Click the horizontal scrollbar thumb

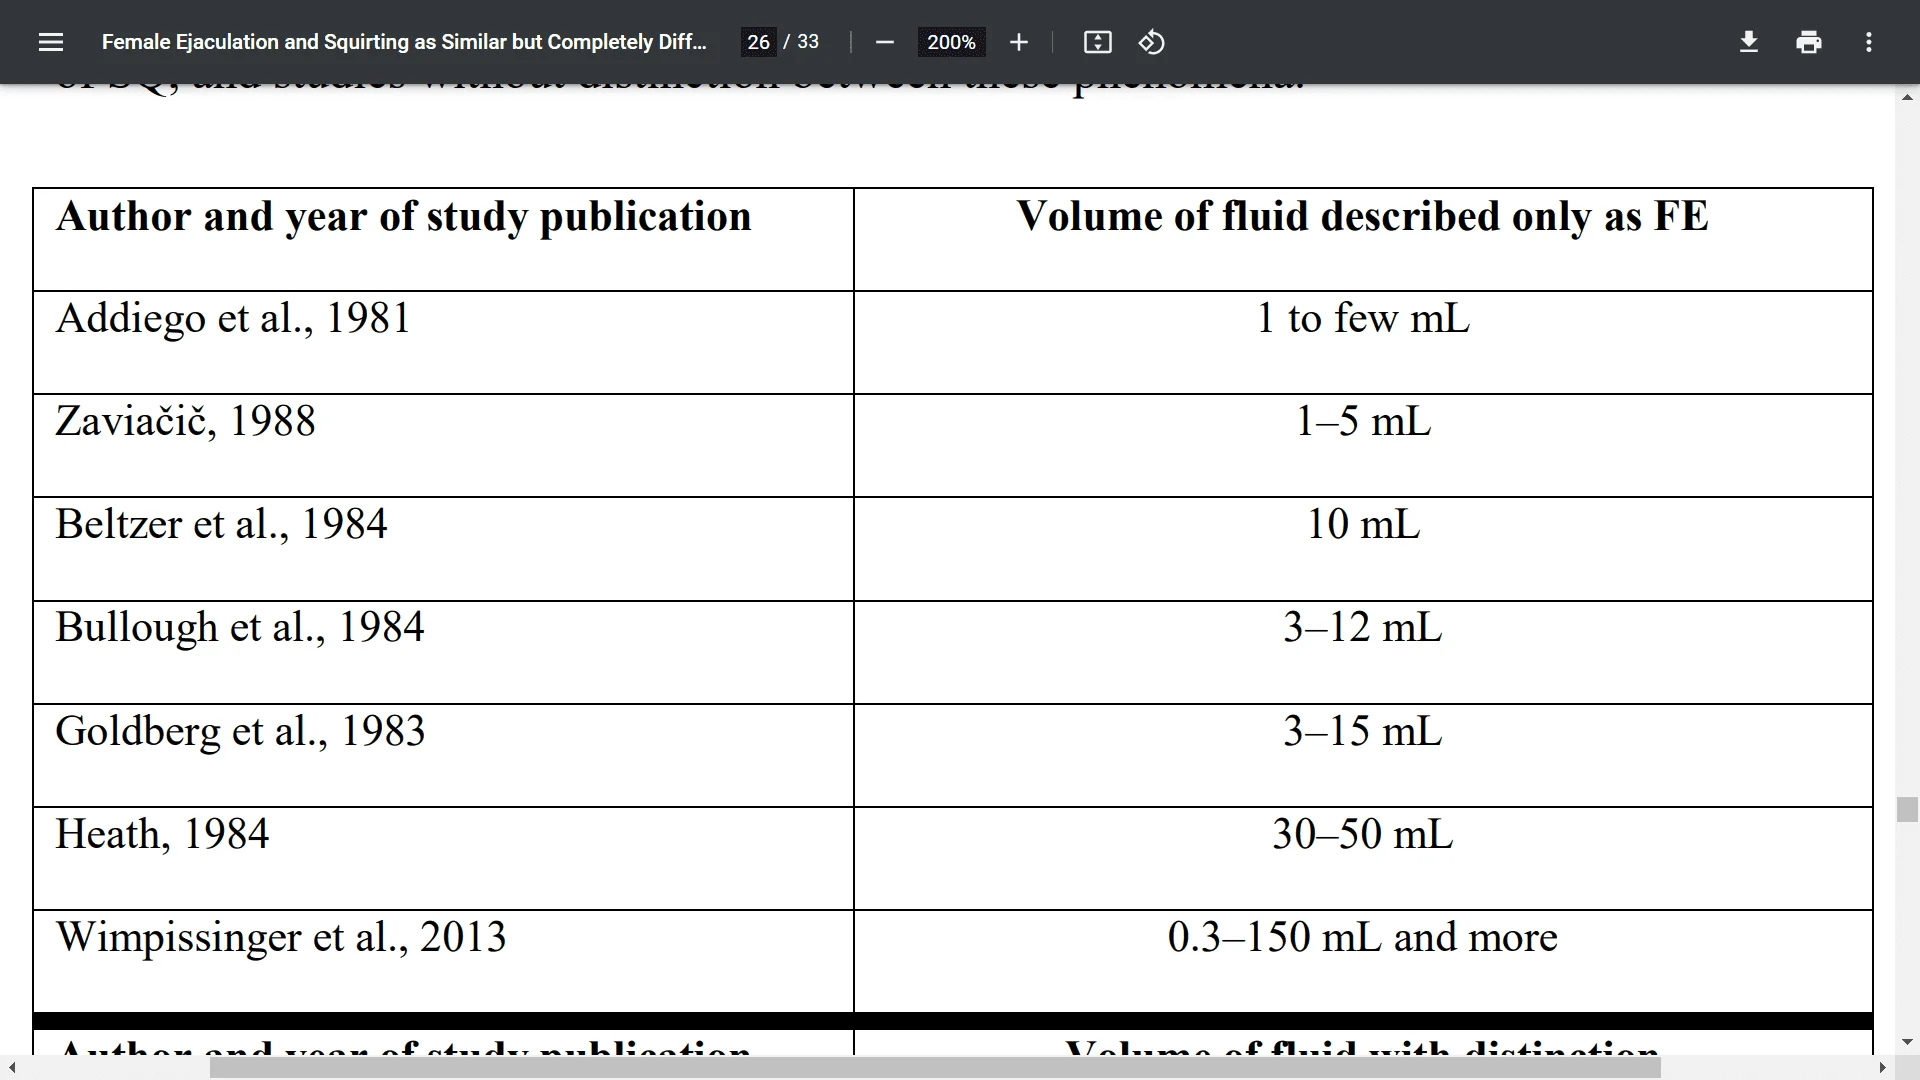935,1068
